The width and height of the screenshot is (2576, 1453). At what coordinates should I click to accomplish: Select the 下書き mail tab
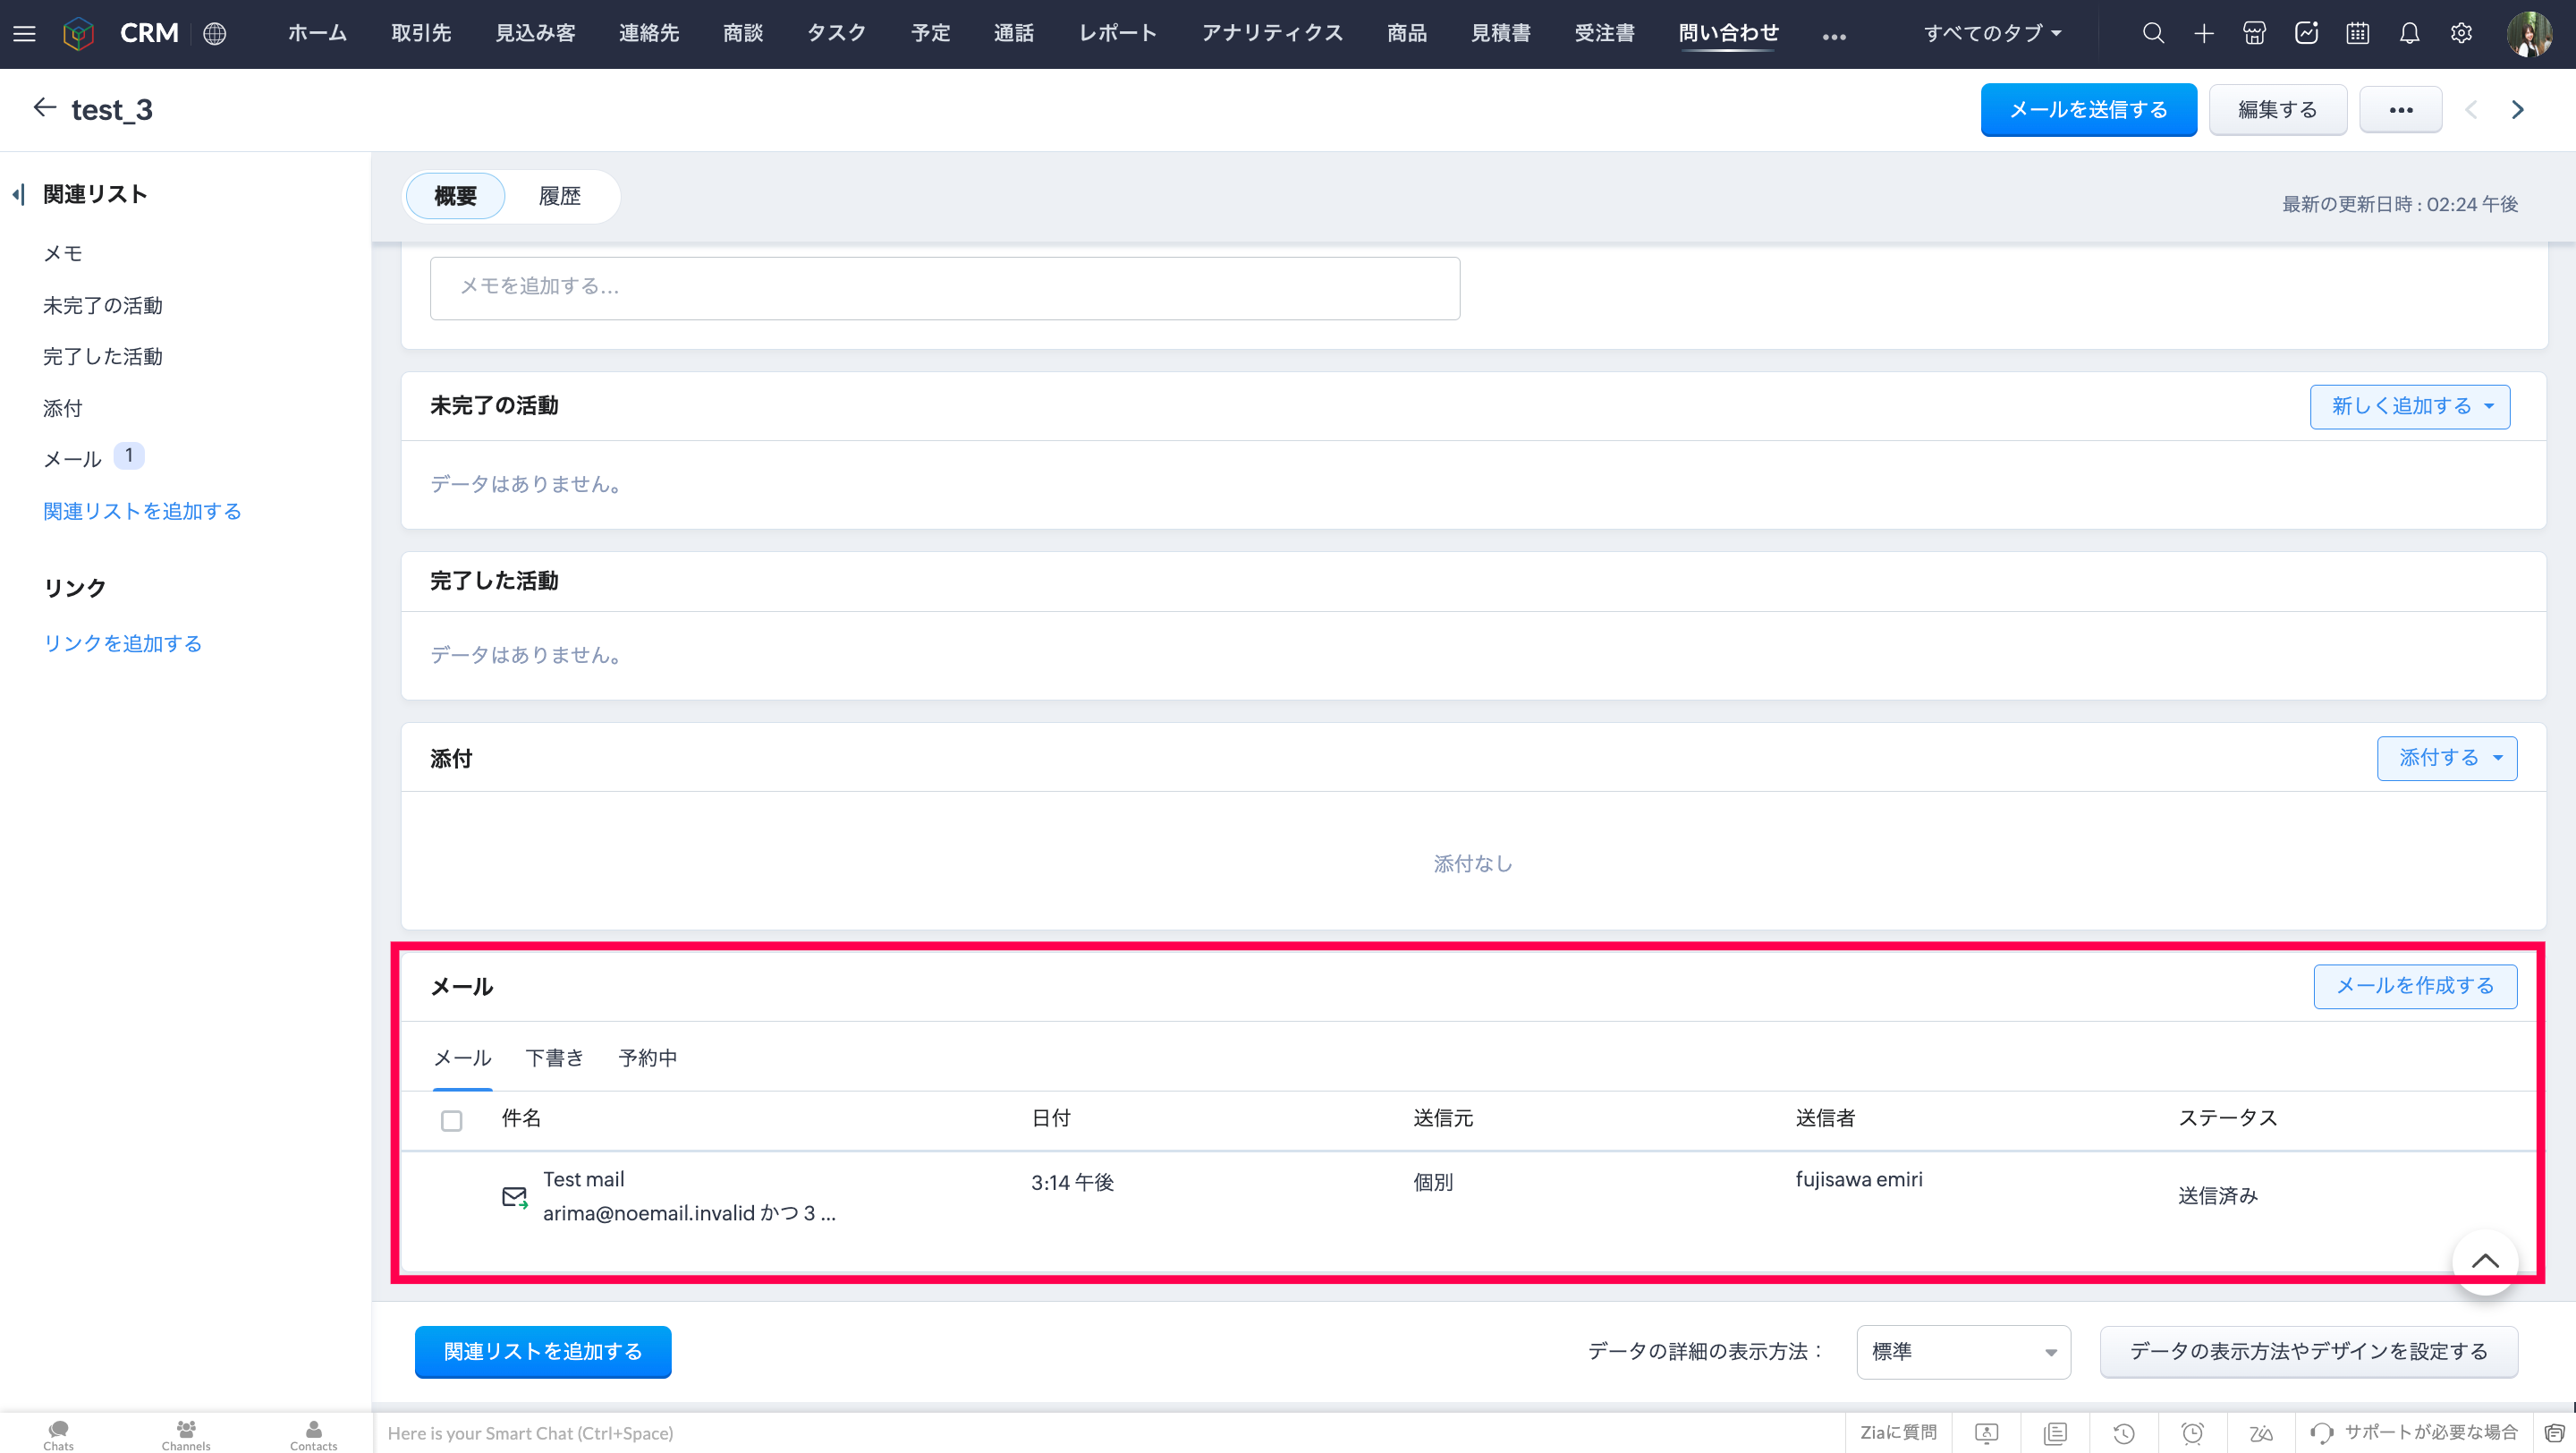point(554,1058)
